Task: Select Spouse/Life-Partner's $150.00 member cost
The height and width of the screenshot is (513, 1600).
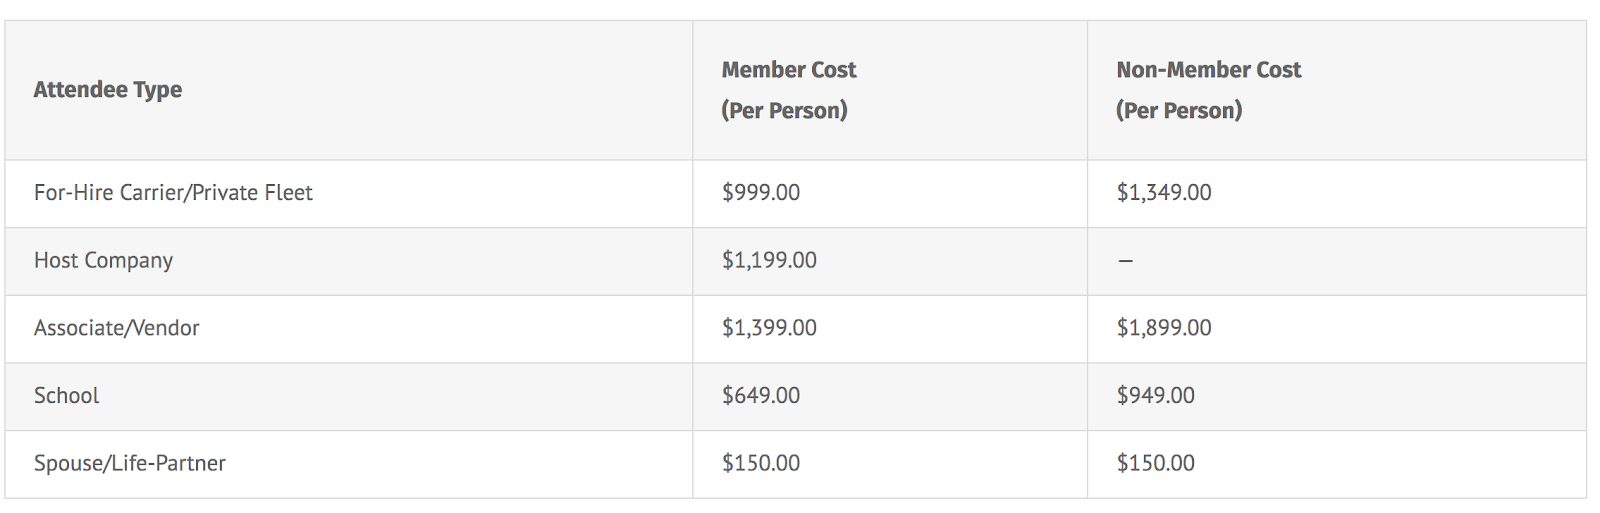Action: pos(761,464)
